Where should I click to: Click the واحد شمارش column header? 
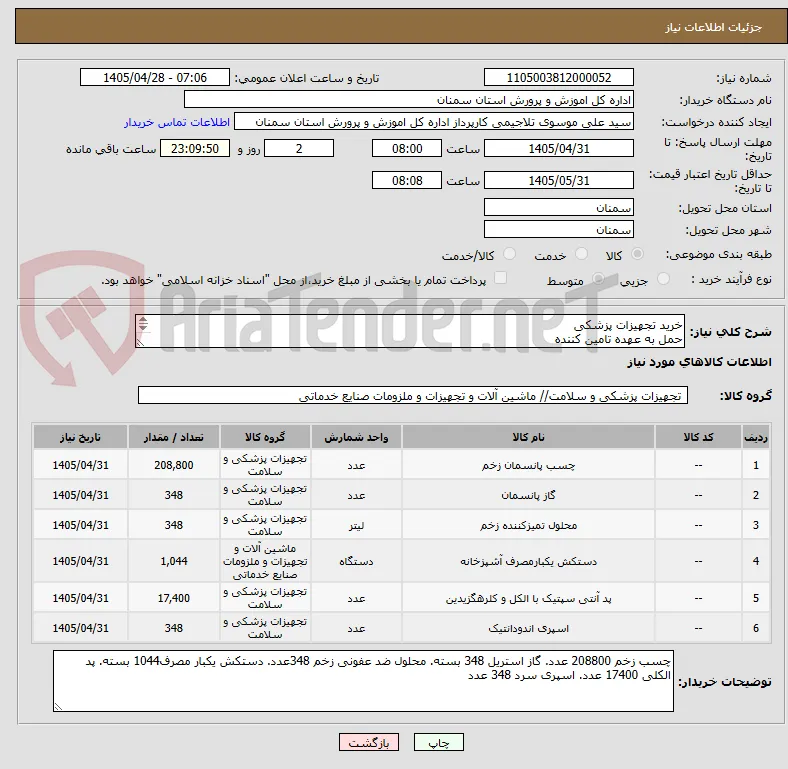point(356,437)
